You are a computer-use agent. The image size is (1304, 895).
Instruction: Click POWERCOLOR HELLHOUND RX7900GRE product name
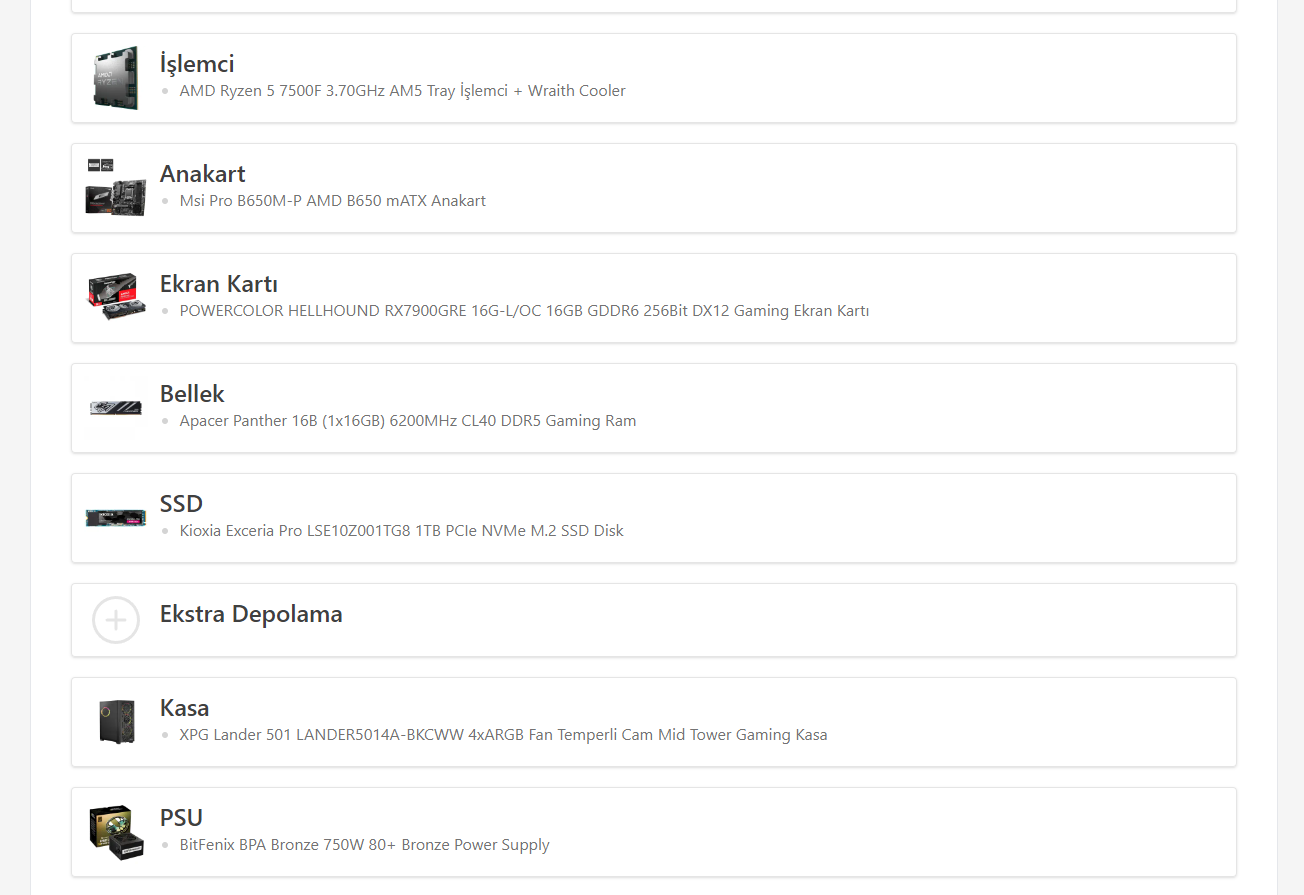[524, 311]
